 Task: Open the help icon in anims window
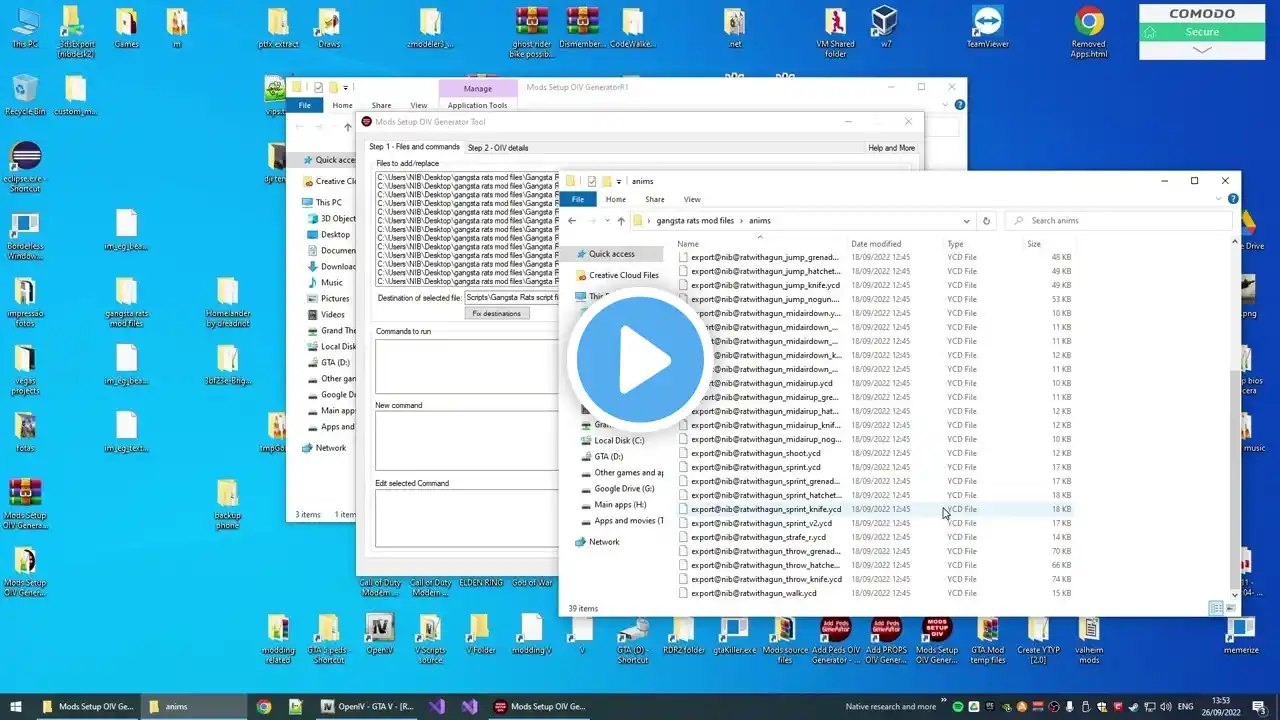pyautogui.click(x=1232, y=199)
